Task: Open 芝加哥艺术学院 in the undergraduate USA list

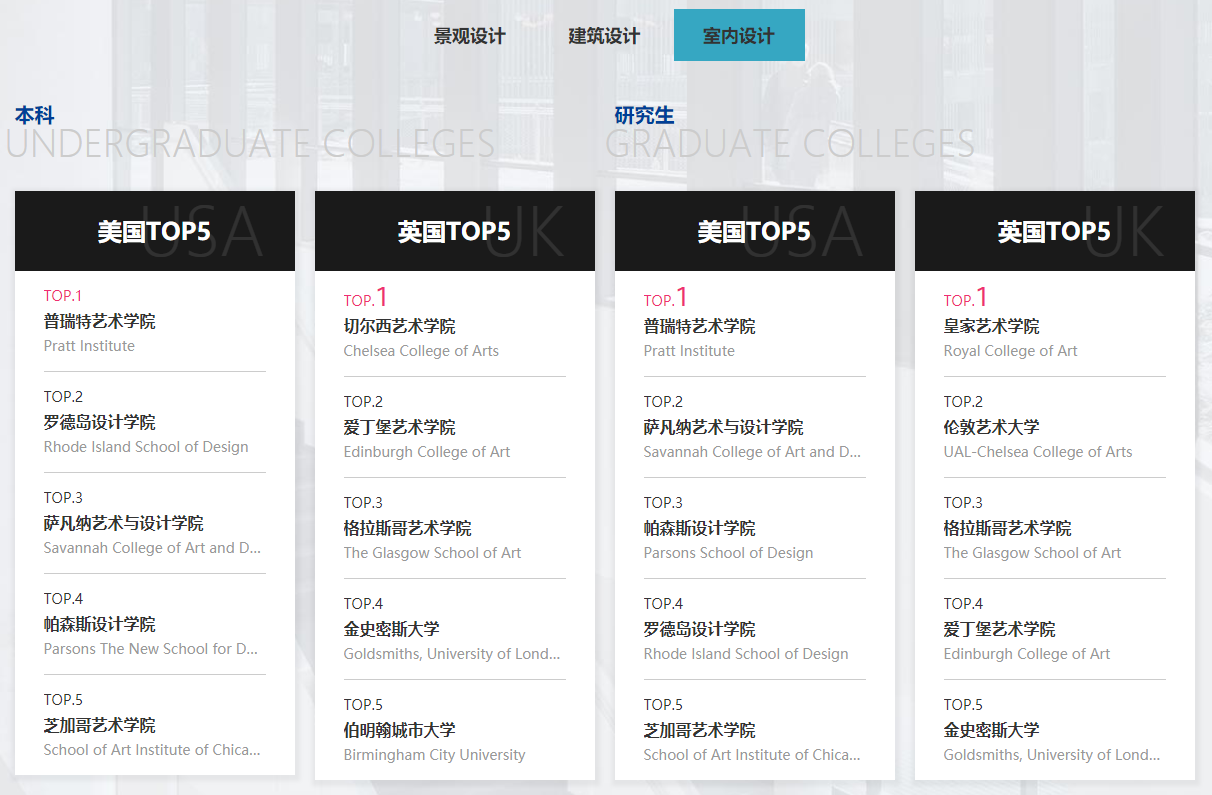Action: coord(100,726)
